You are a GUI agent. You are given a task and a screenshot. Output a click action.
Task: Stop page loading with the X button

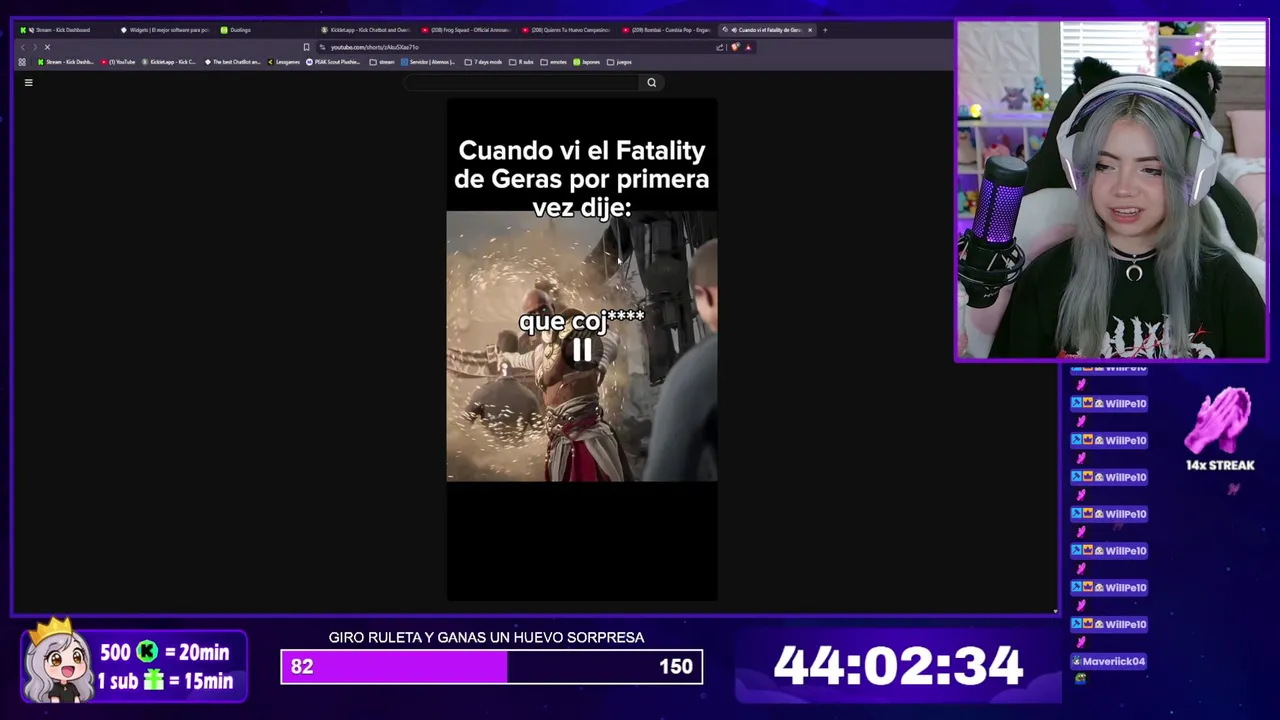tap(47, 47)
